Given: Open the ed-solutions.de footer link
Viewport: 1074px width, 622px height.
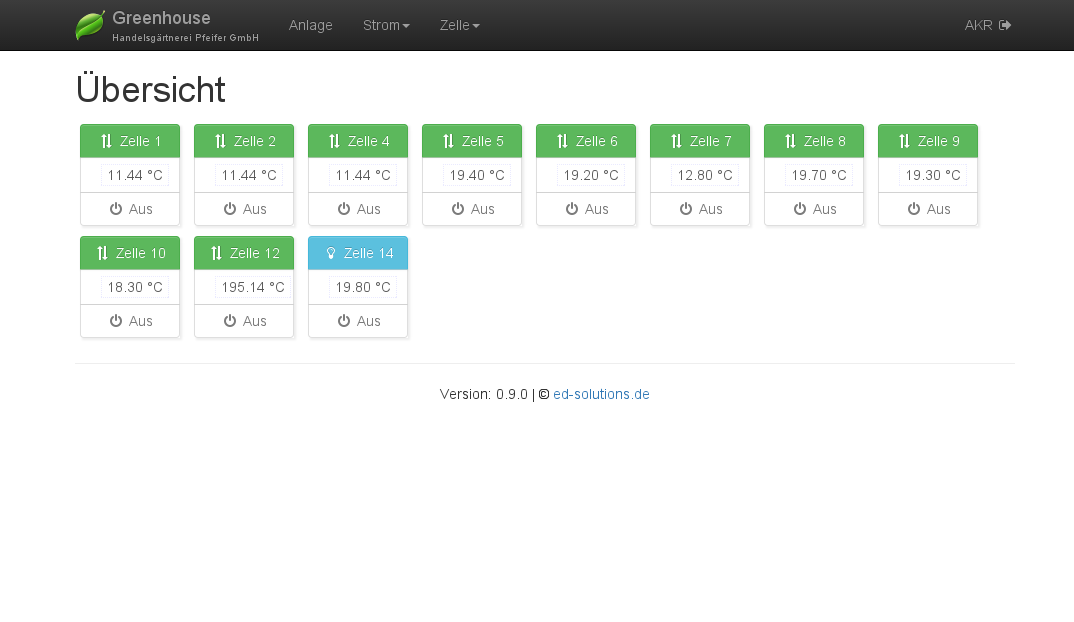Looking at the screenshot, I should click(601, 394).
